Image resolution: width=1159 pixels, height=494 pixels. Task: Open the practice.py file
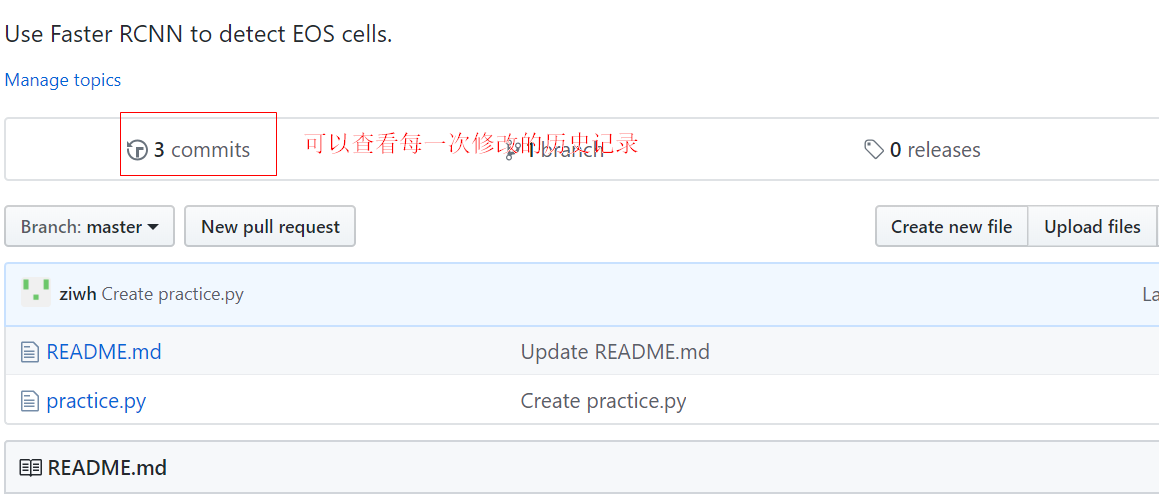coord(96,402)
